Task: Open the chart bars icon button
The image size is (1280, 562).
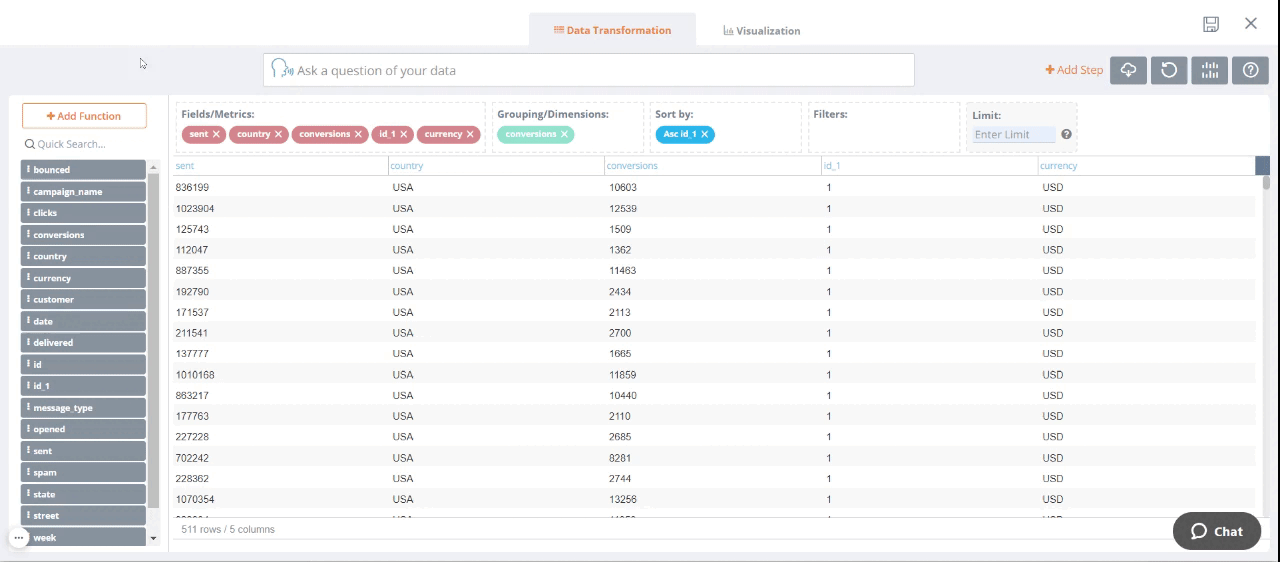Action: click(1210, 70)
